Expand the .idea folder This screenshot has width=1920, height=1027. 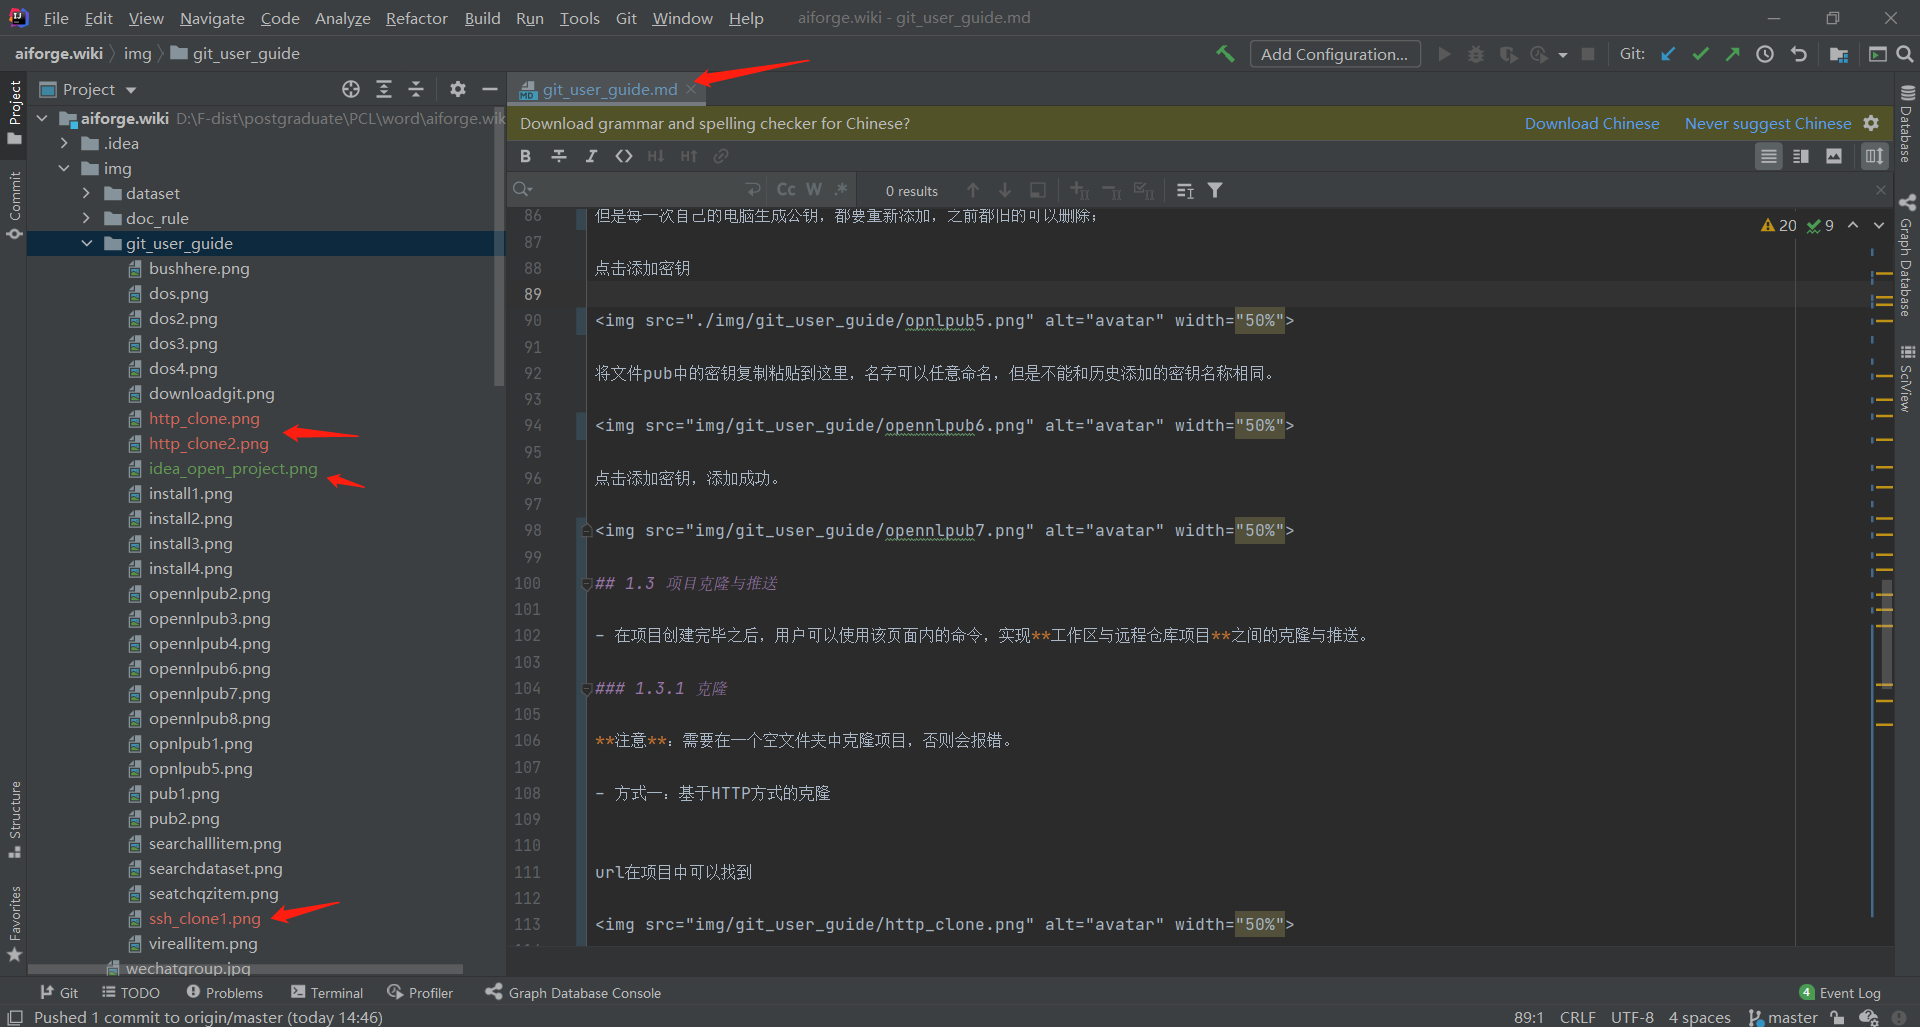pyautogui.click(x=64, y=143)
